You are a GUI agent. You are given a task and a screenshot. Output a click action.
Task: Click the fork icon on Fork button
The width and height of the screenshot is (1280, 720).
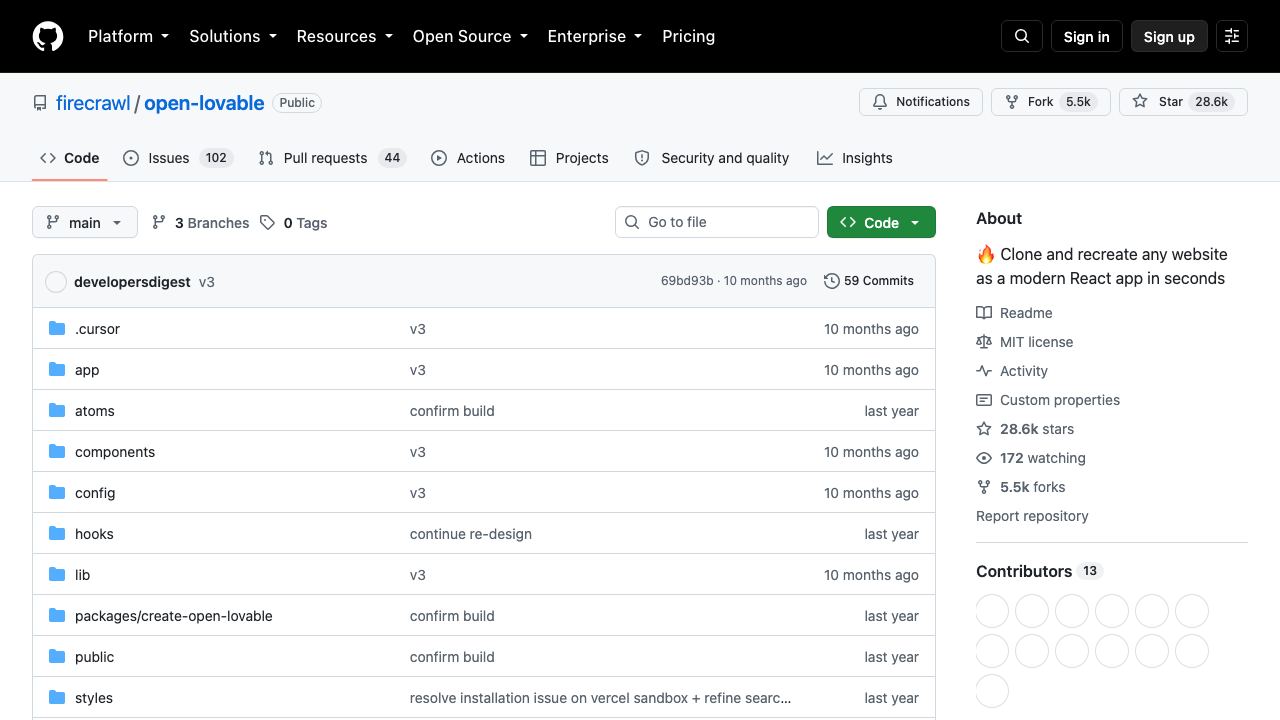[x=1012, y=102]
